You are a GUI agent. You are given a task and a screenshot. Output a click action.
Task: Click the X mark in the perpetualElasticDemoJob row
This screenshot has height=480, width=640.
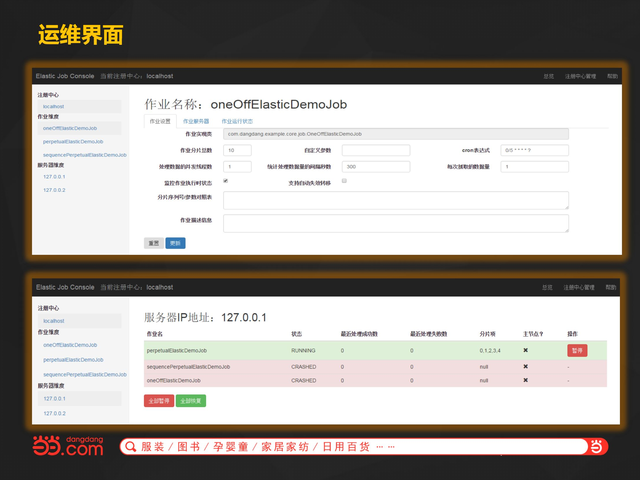525,351
